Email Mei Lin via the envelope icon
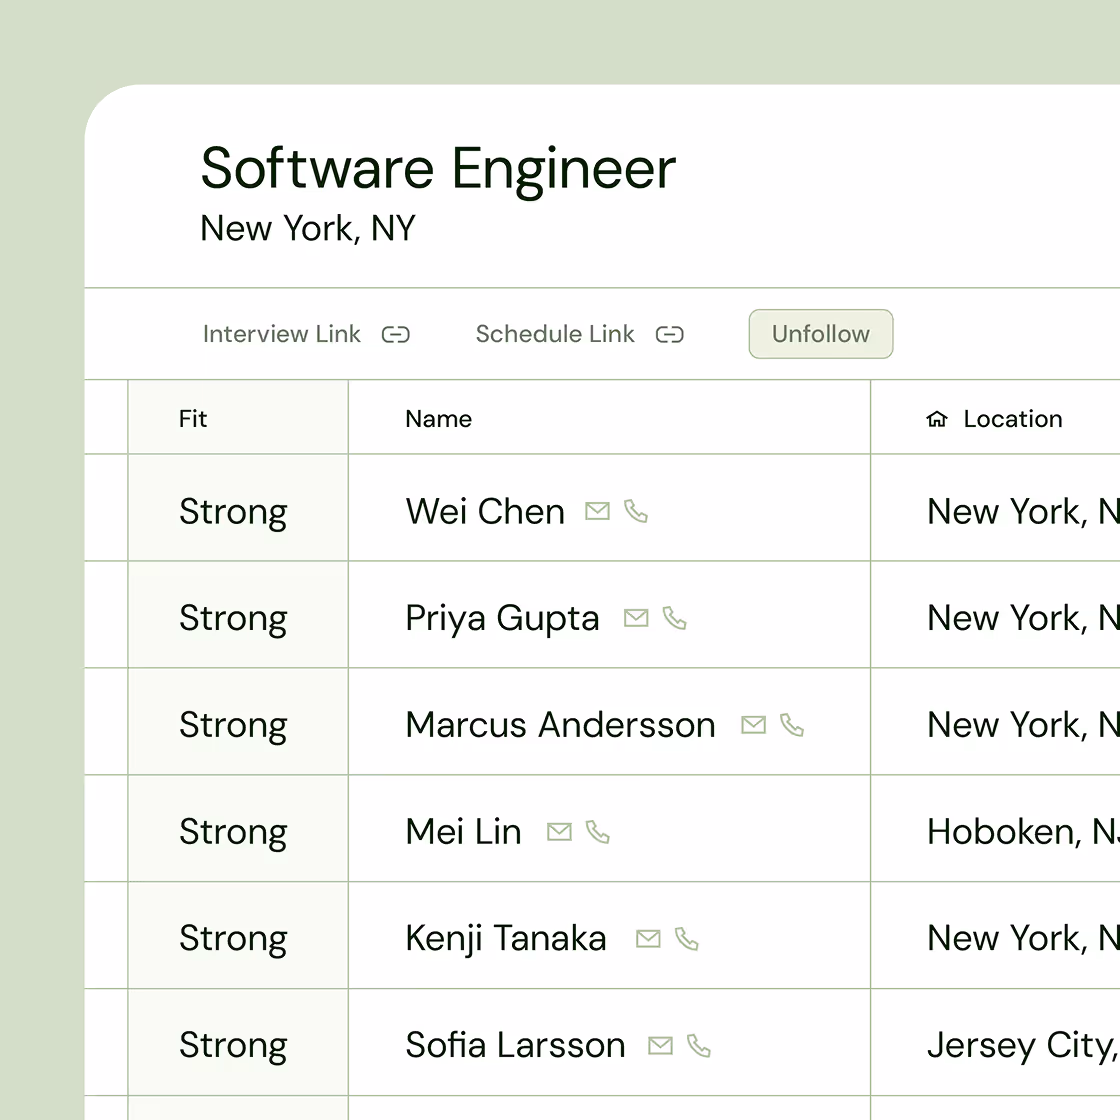Image resolution: width=1120 pixels, height=1120 pixels. pos(559,831)
